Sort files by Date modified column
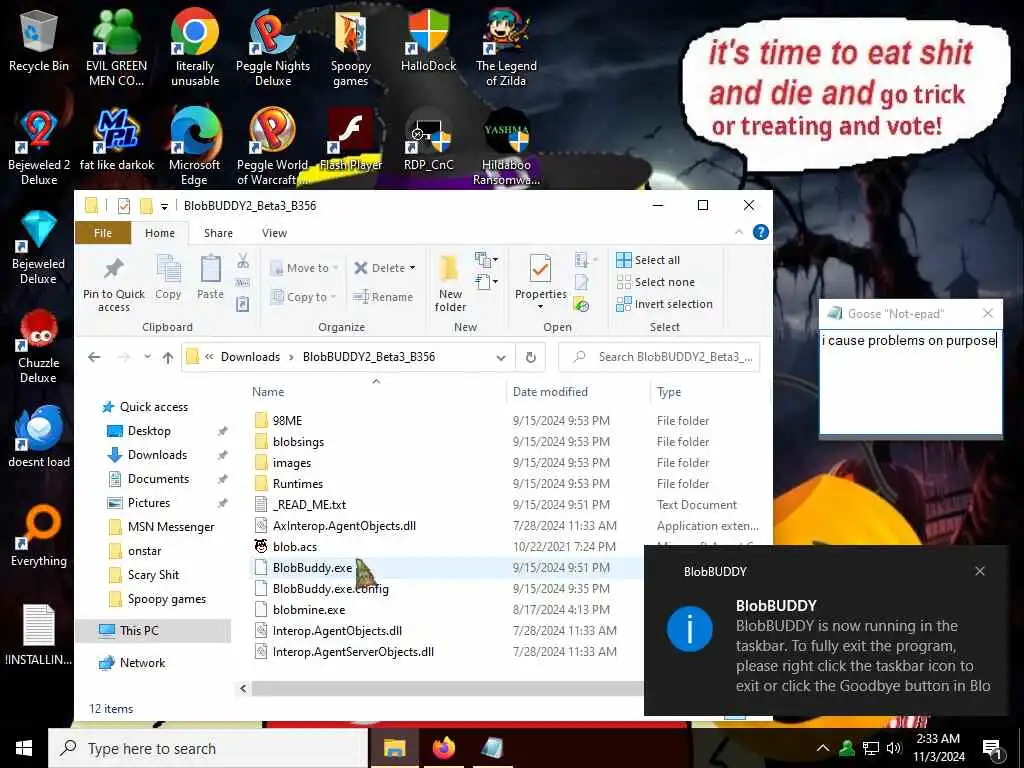The height and width of the screenshot is (768, 1024). [551, 392]
